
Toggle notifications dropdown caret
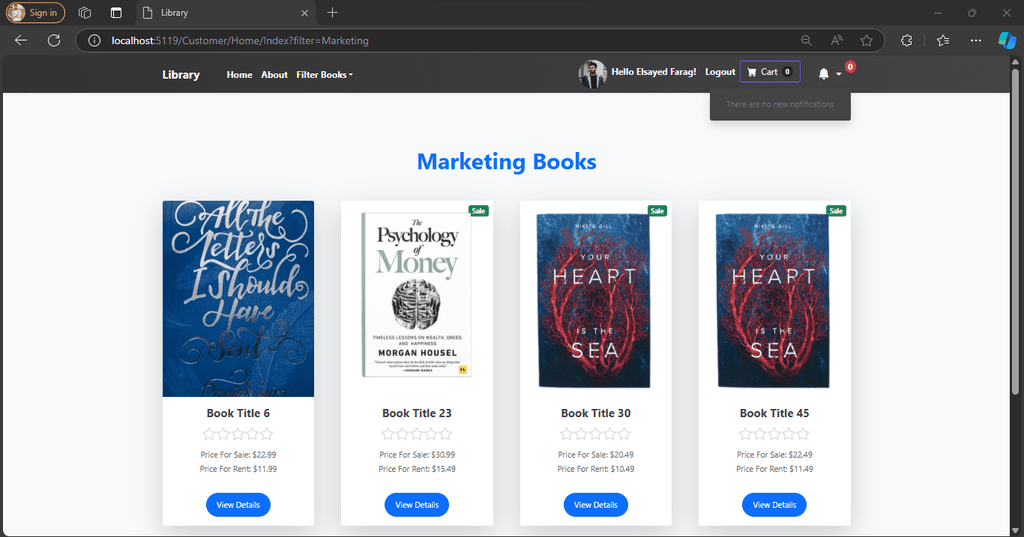839,74
